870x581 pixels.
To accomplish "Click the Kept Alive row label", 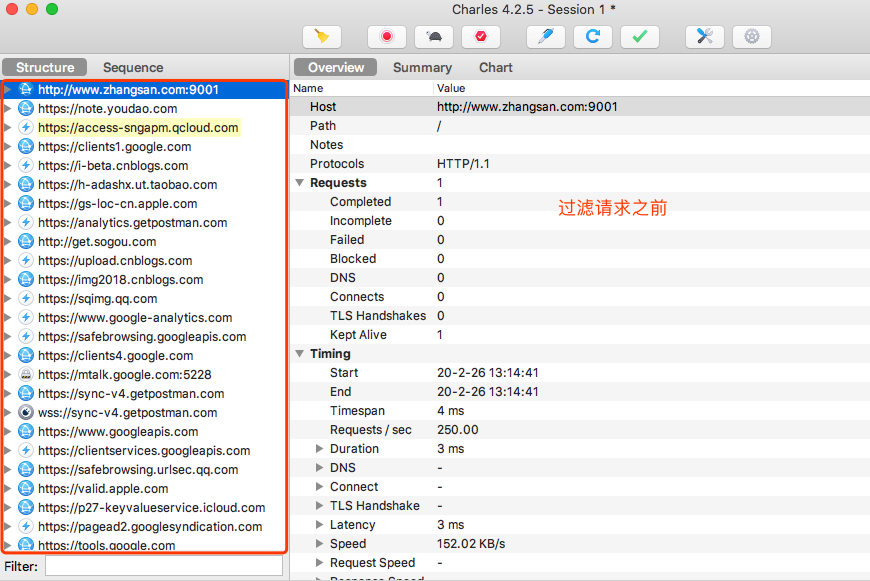I will [x=358, y=335].
